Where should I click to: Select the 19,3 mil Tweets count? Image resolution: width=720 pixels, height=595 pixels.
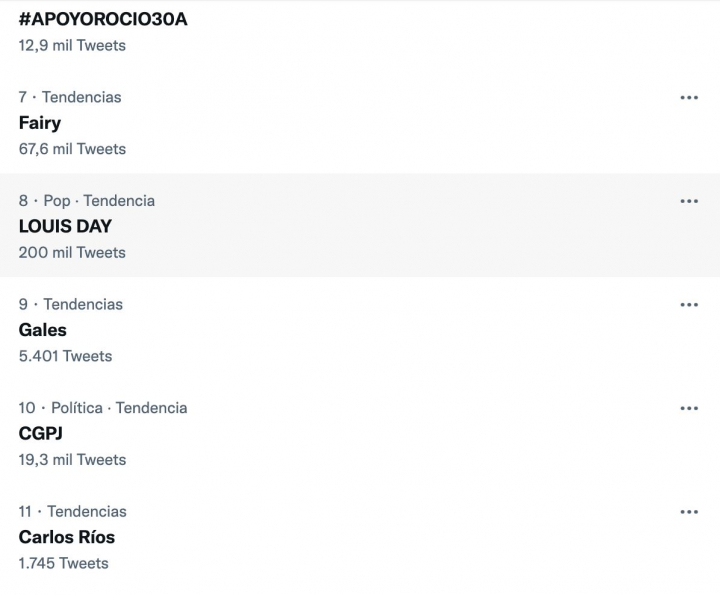tap(72, 460)
